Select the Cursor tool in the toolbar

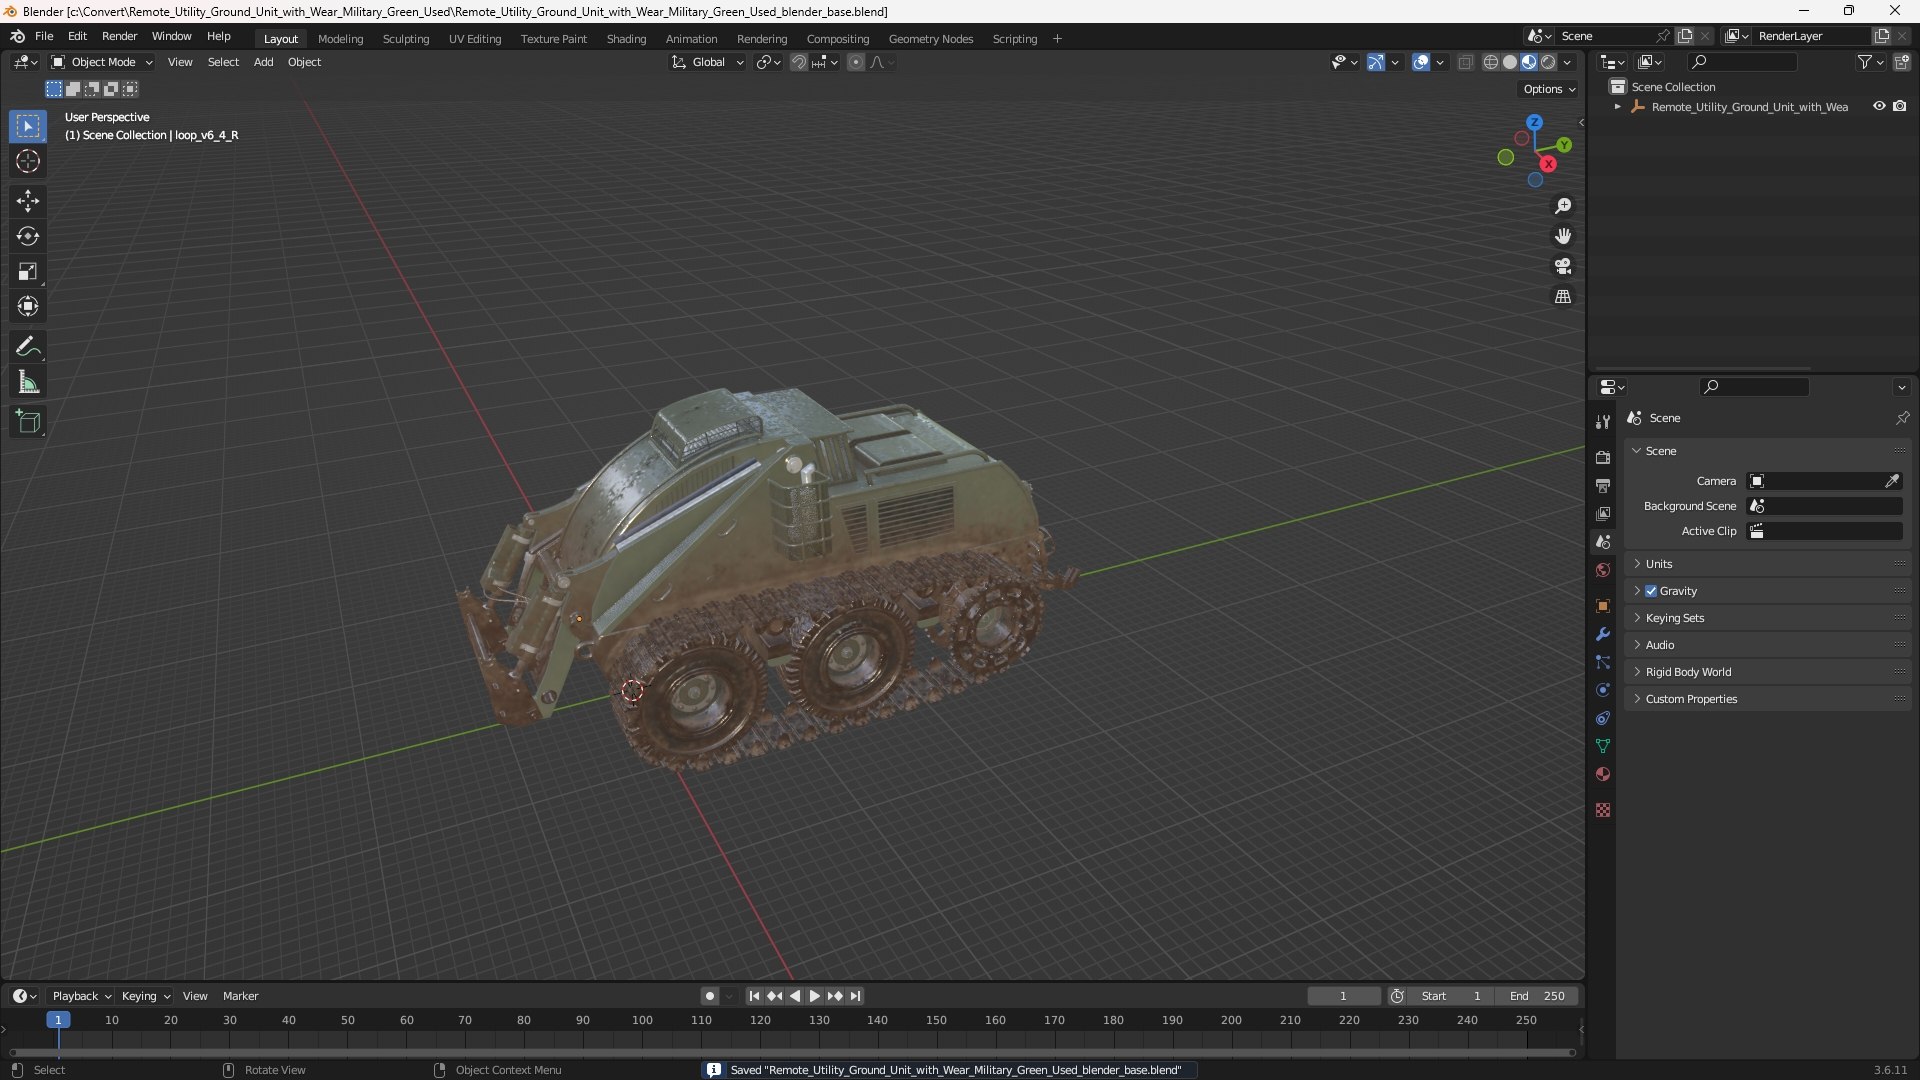27,161
